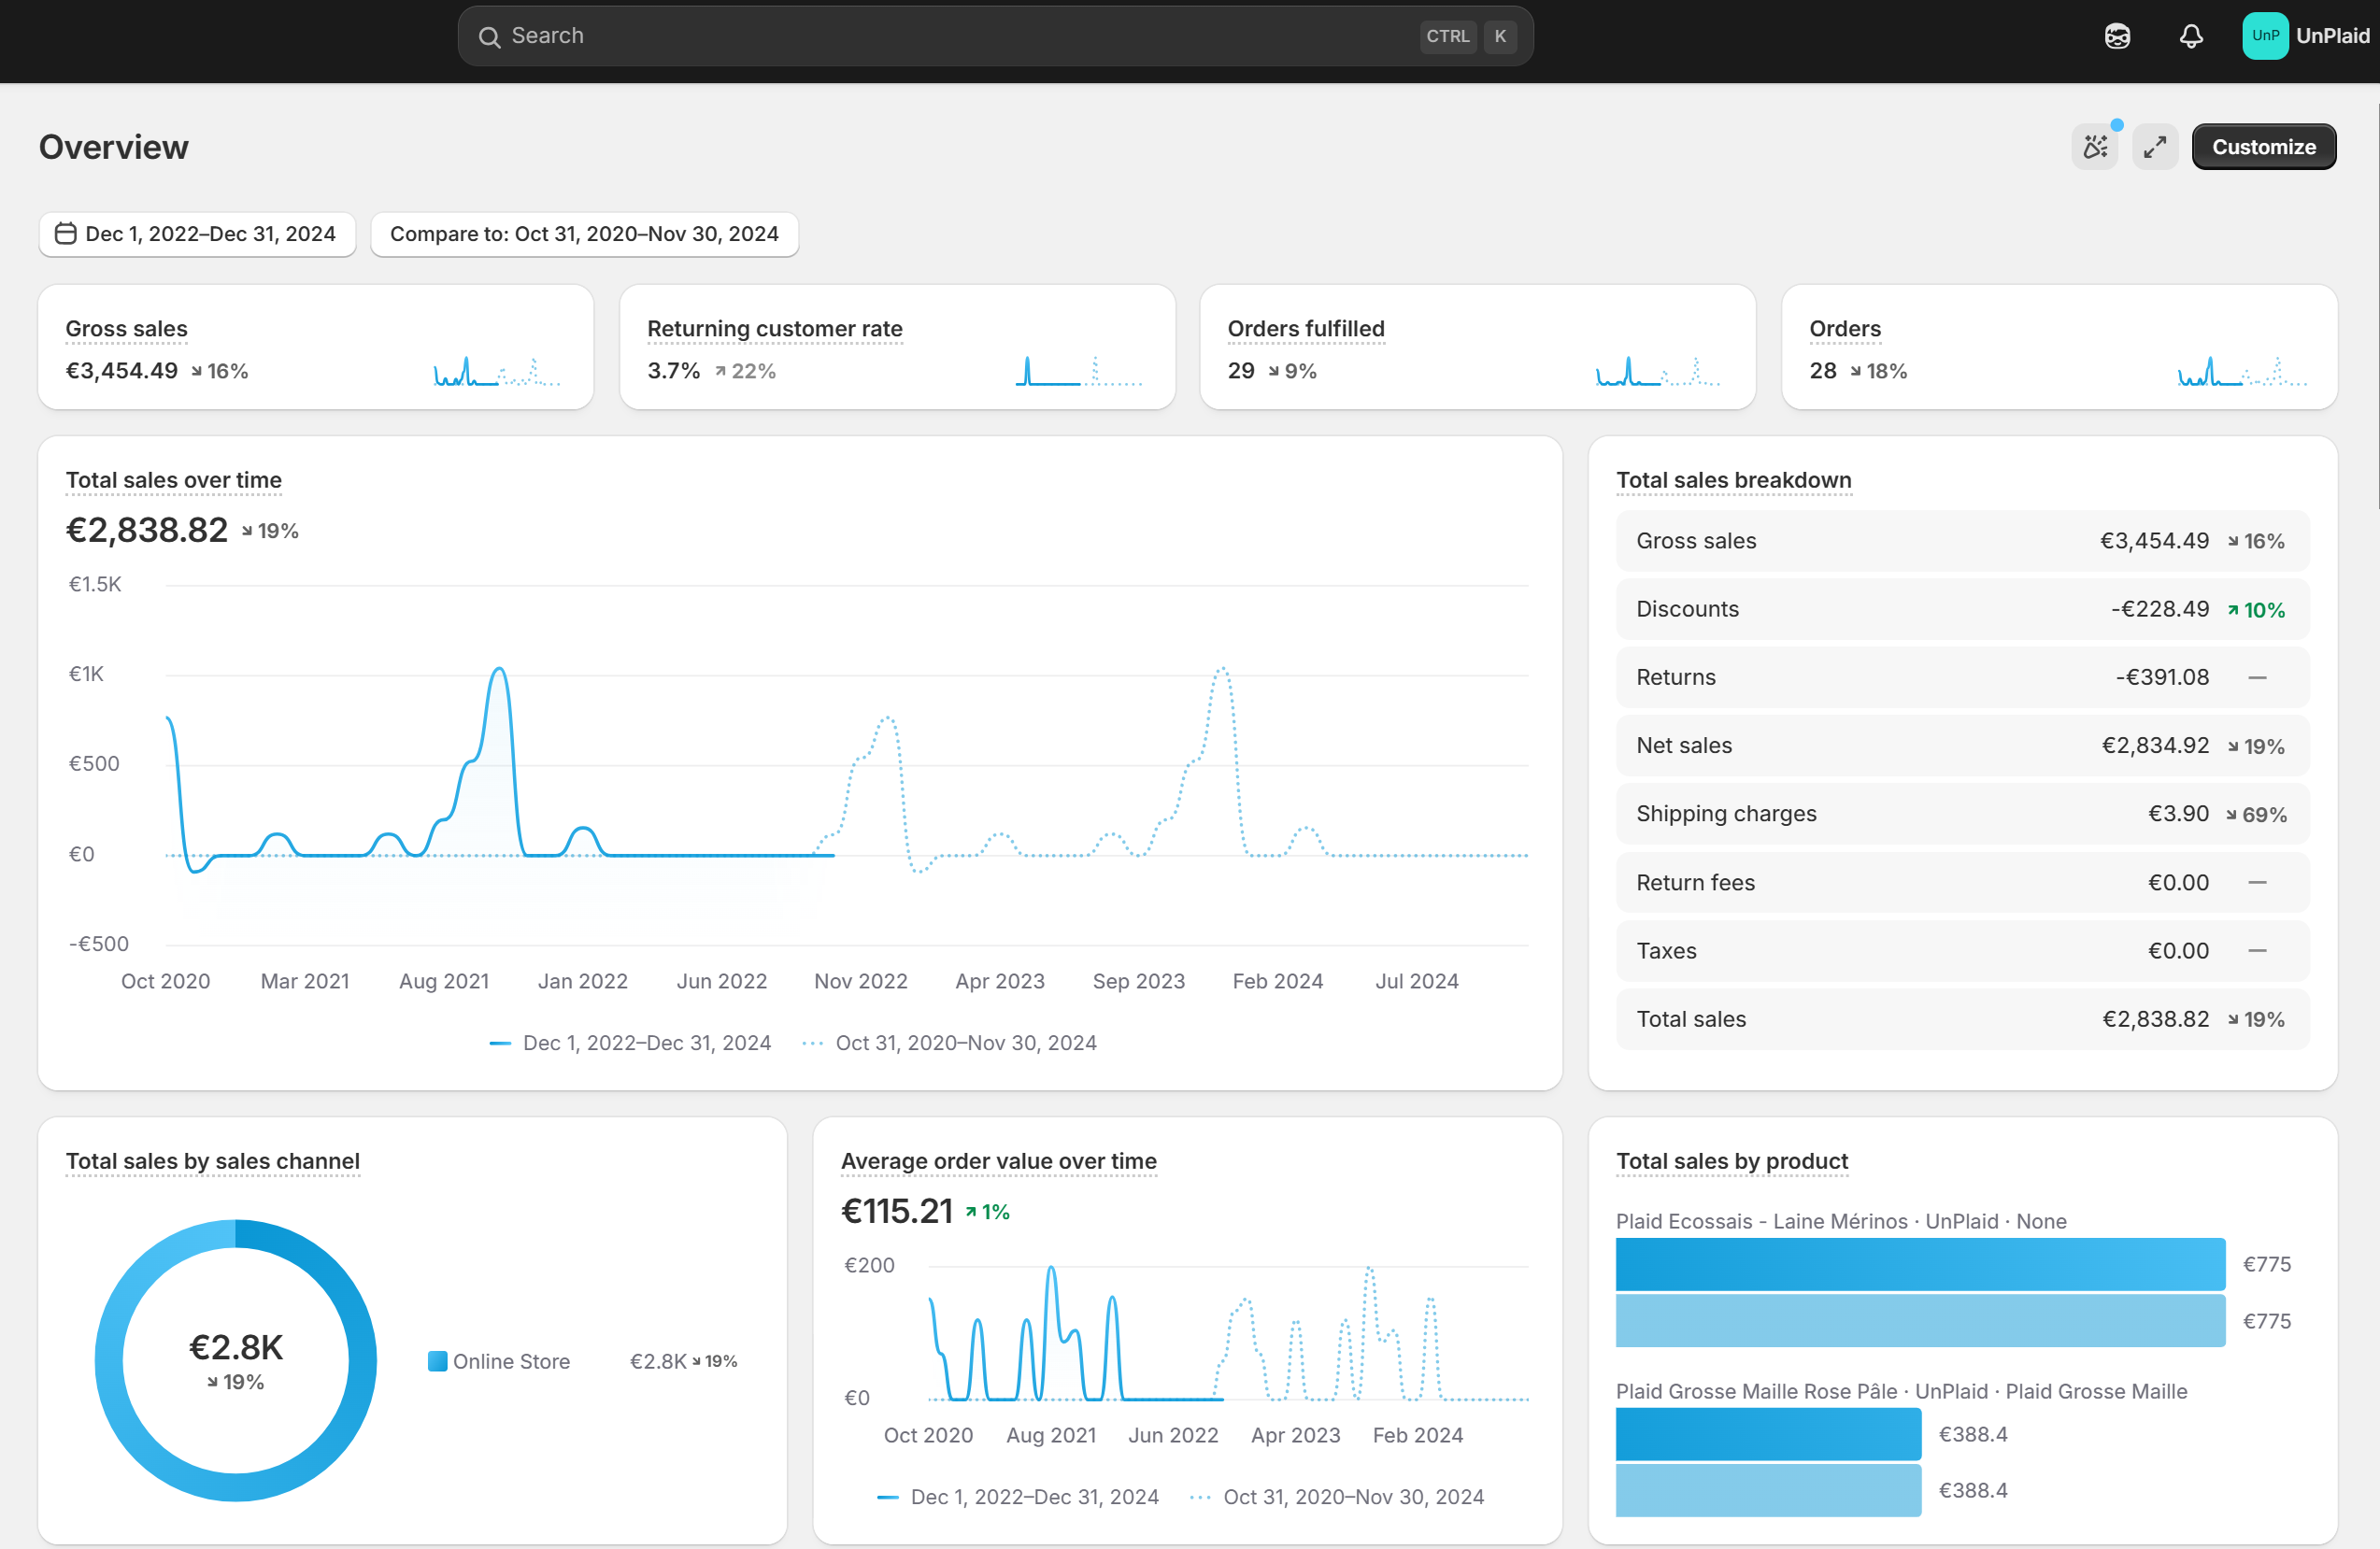This screenshot has width=2380, height=1549.
Task: Click the light Plaid Grosse Maille €388.4 bar
Action: pyautogui.click(x=1768, y=1490)
